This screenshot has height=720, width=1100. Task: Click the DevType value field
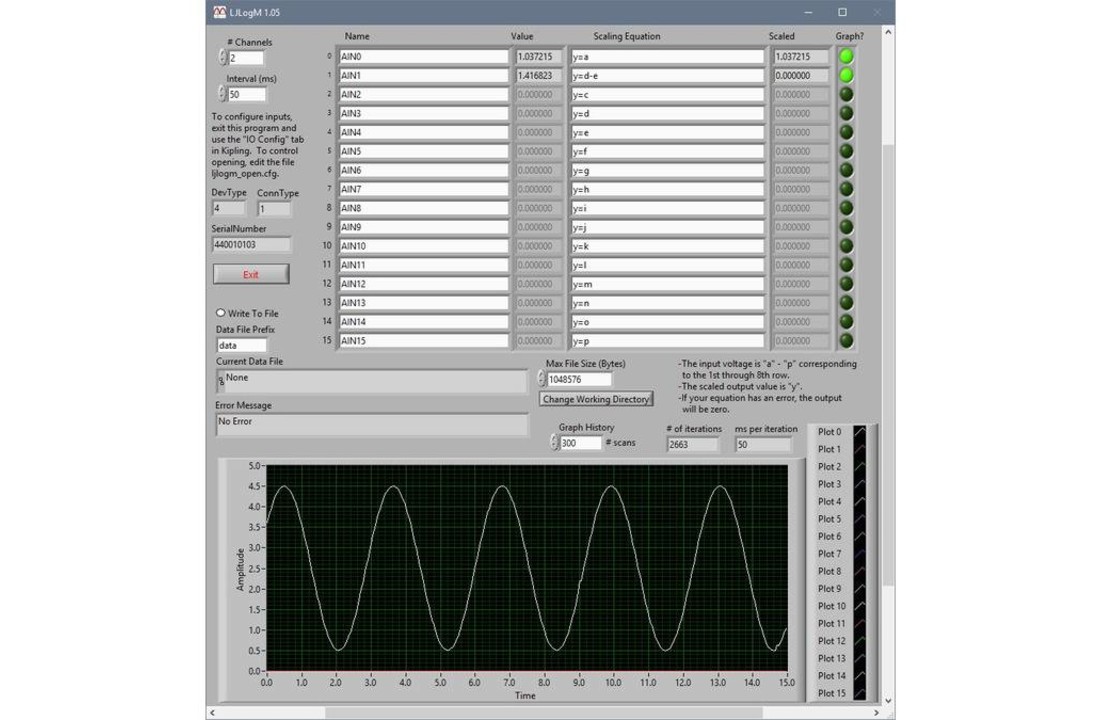(229, 208)
